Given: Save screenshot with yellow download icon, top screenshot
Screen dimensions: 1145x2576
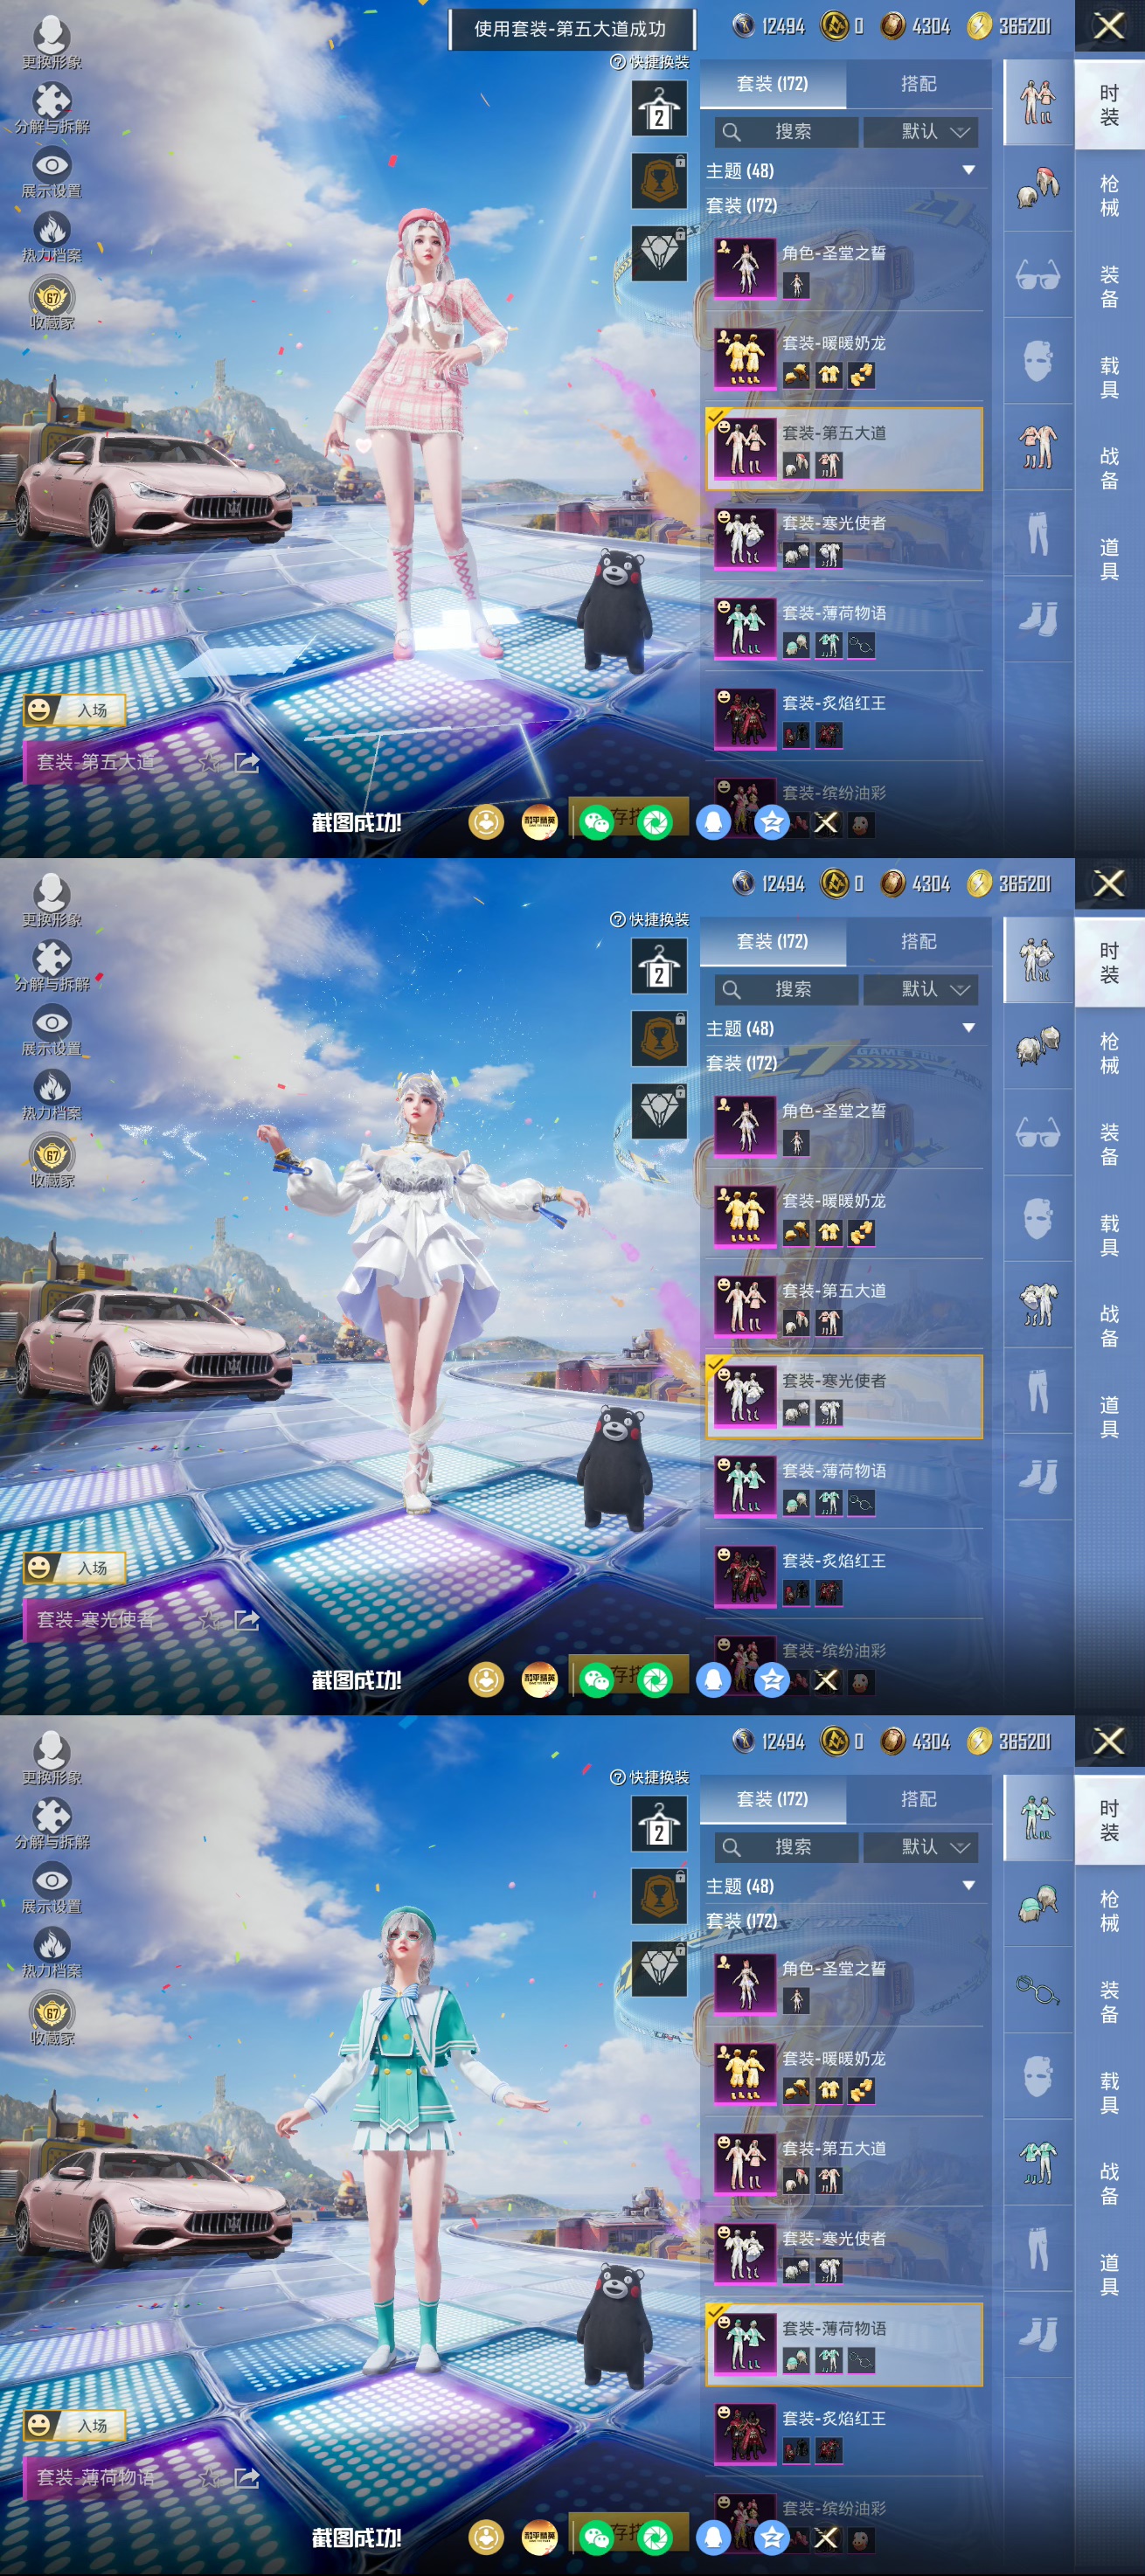Looking at the screenshot, I should coord(486,822).
